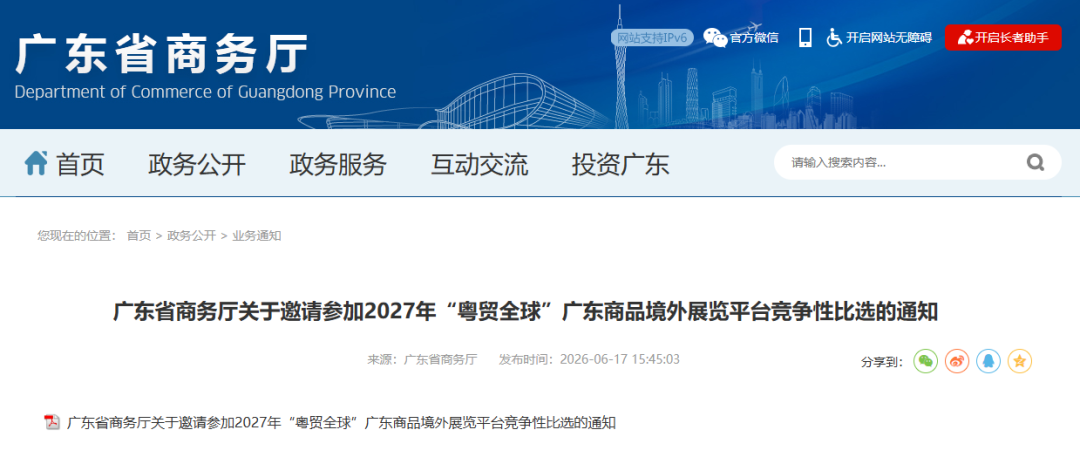The image size is (1080, 464).
Task: Click the 广东省商务厅 site logo
Action: [163, 54]
